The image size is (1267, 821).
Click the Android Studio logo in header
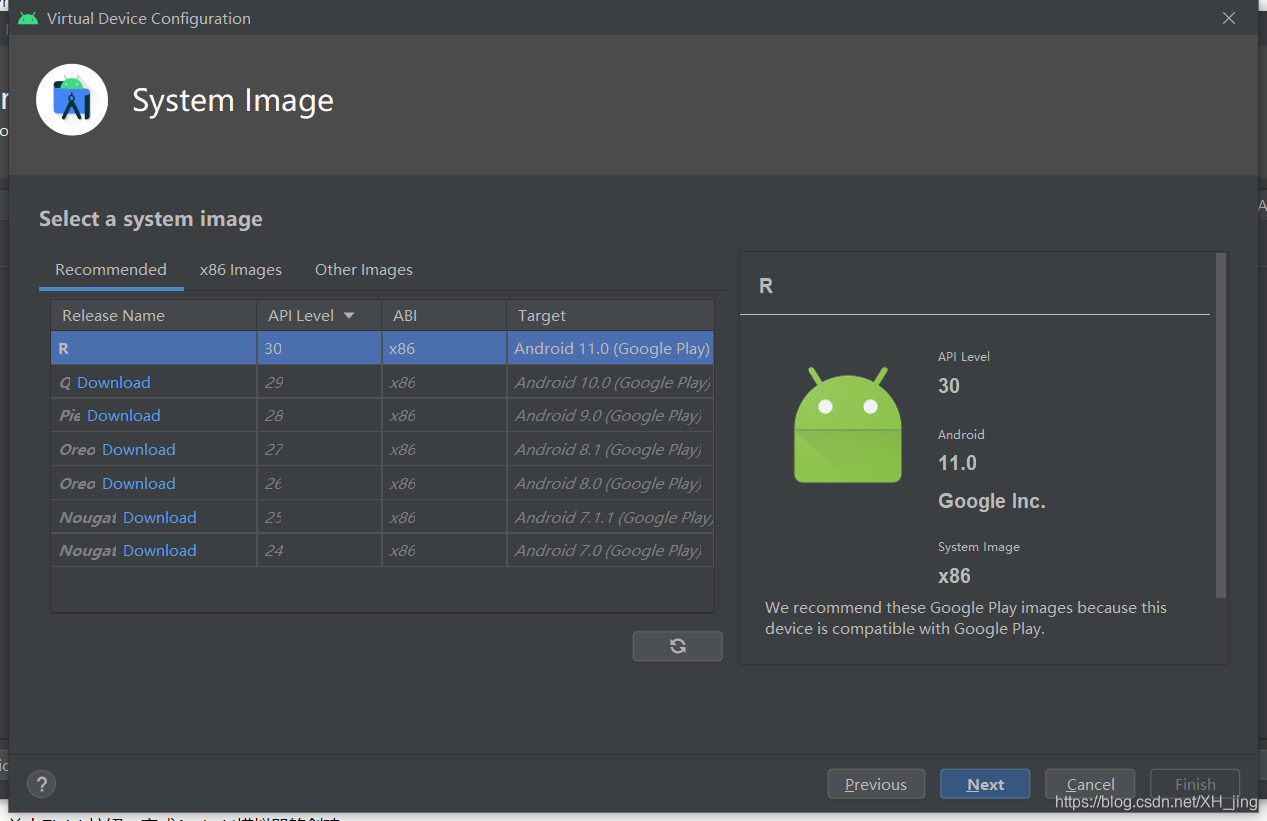[x=72, y=100]
